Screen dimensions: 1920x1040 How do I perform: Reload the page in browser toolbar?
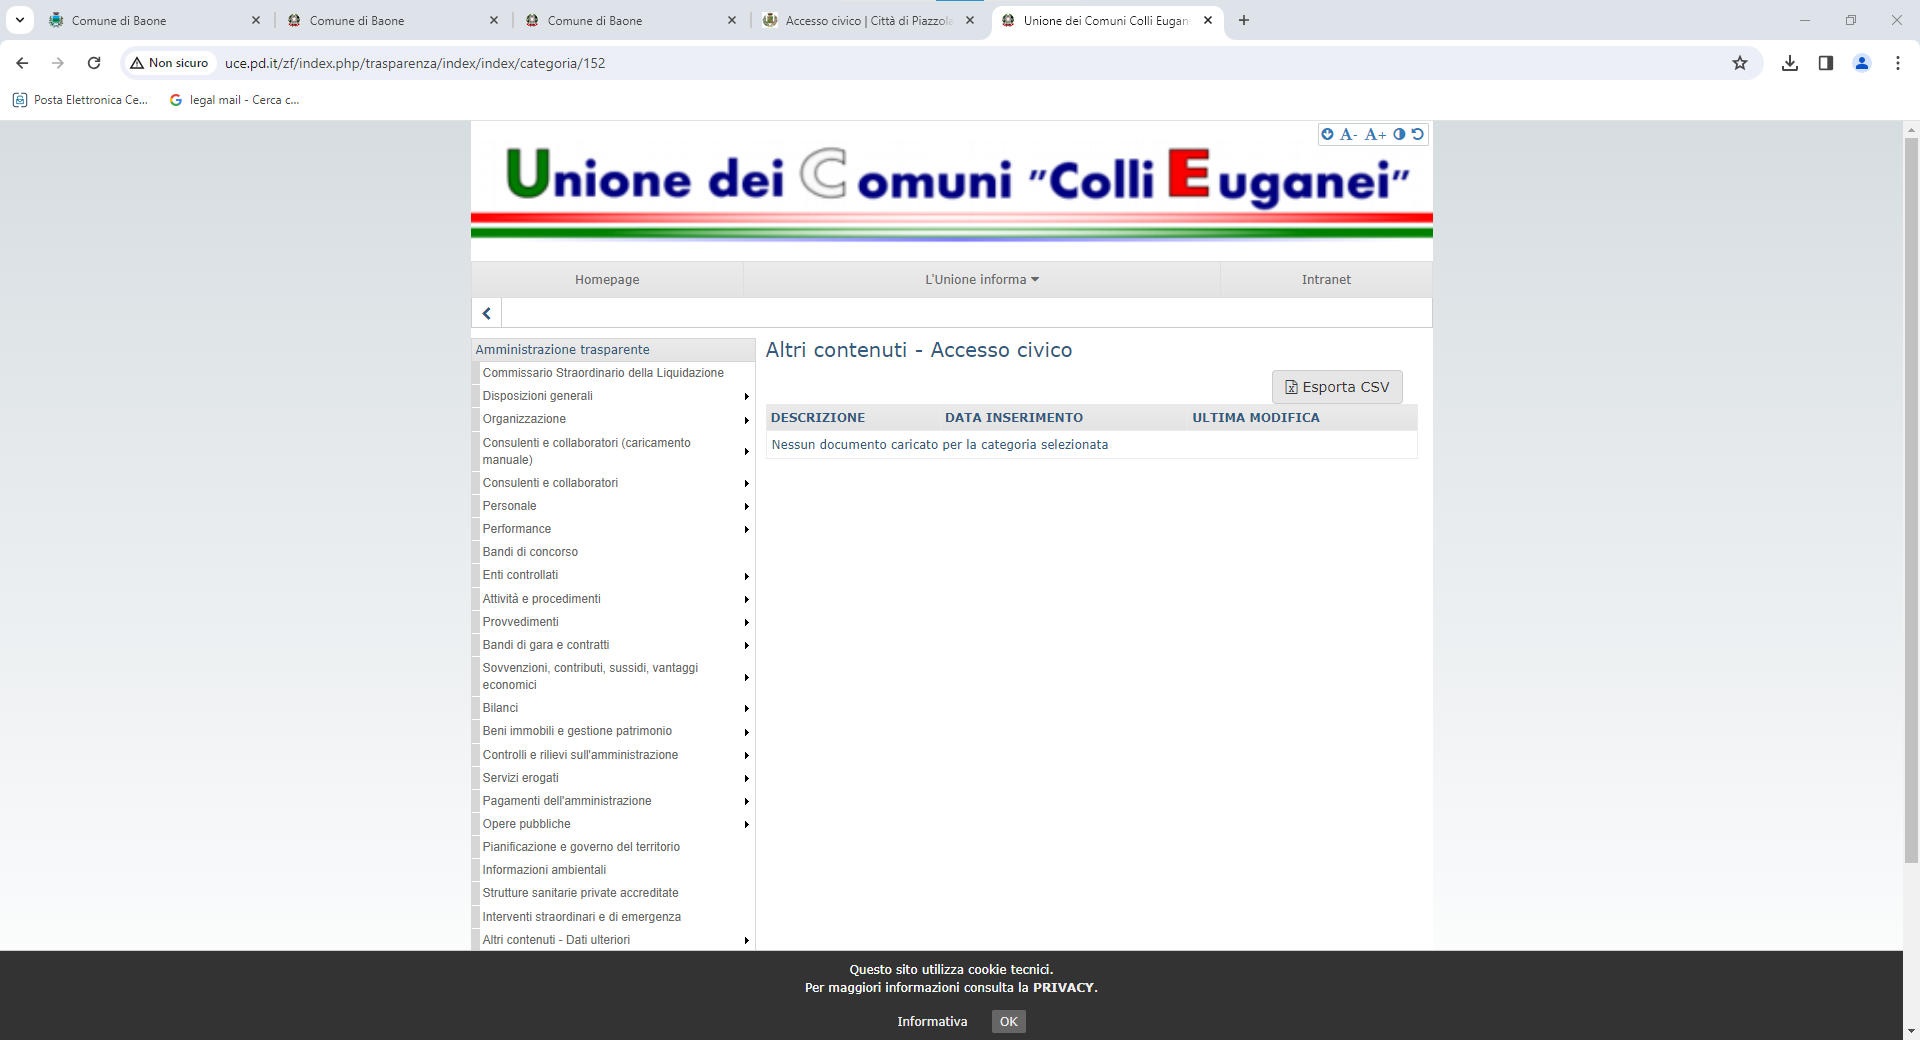(94, 63)
